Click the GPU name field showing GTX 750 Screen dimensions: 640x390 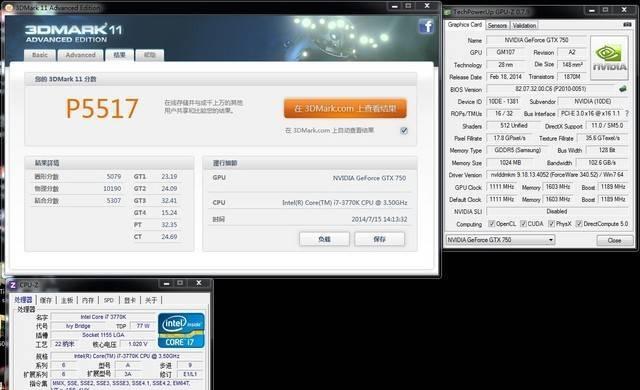(536, 40)
